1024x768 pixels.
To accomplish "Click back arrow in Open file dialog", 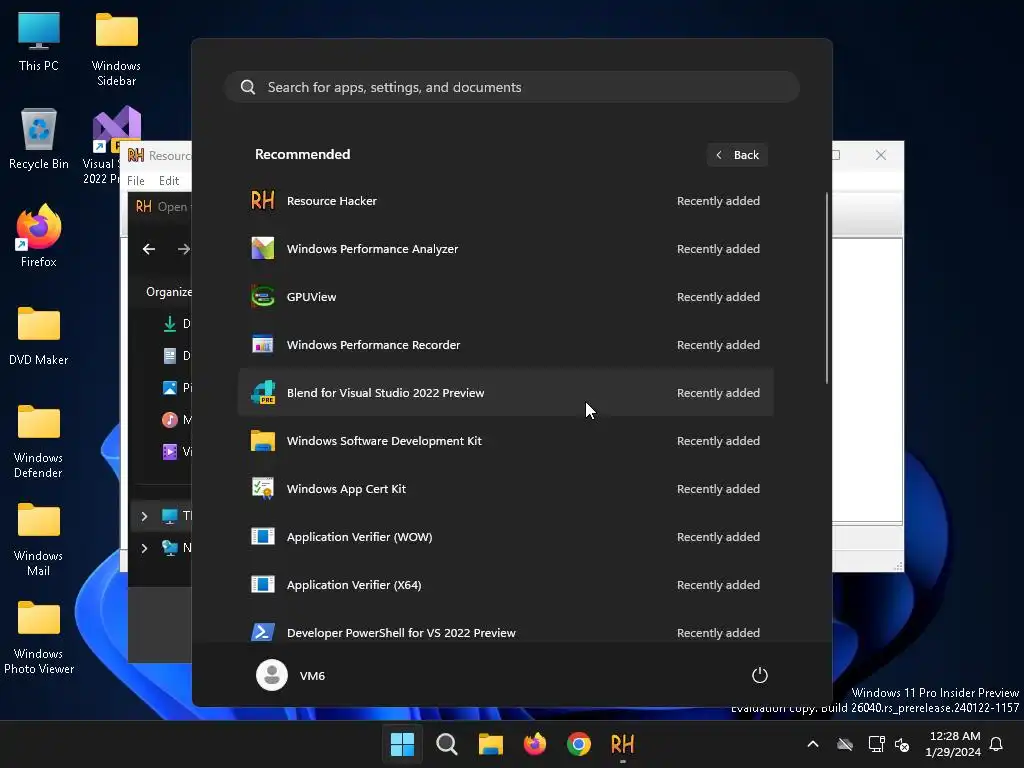I will [149, 249].
